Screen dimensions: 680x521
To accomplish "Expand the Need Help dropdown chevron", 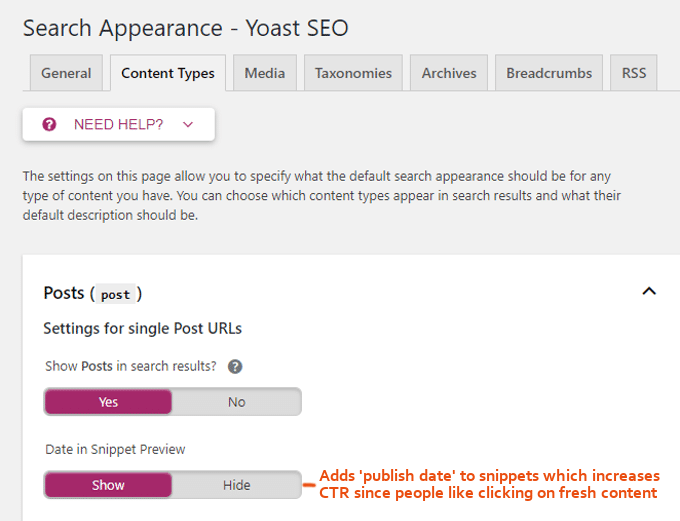I will coord(187,125).
